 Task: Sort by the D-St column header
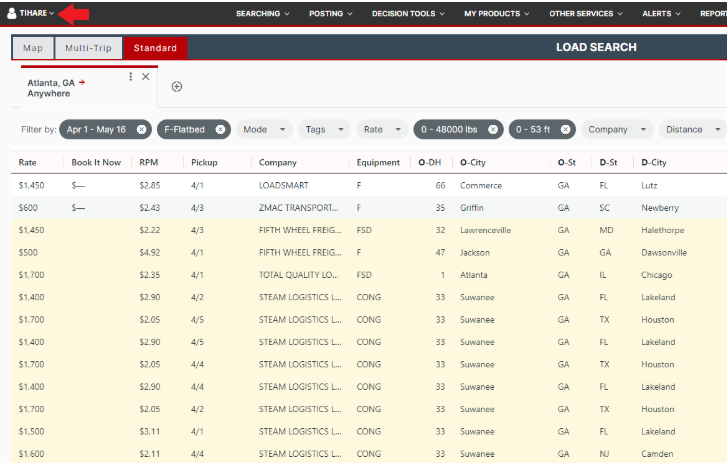(x=608, y=163)
